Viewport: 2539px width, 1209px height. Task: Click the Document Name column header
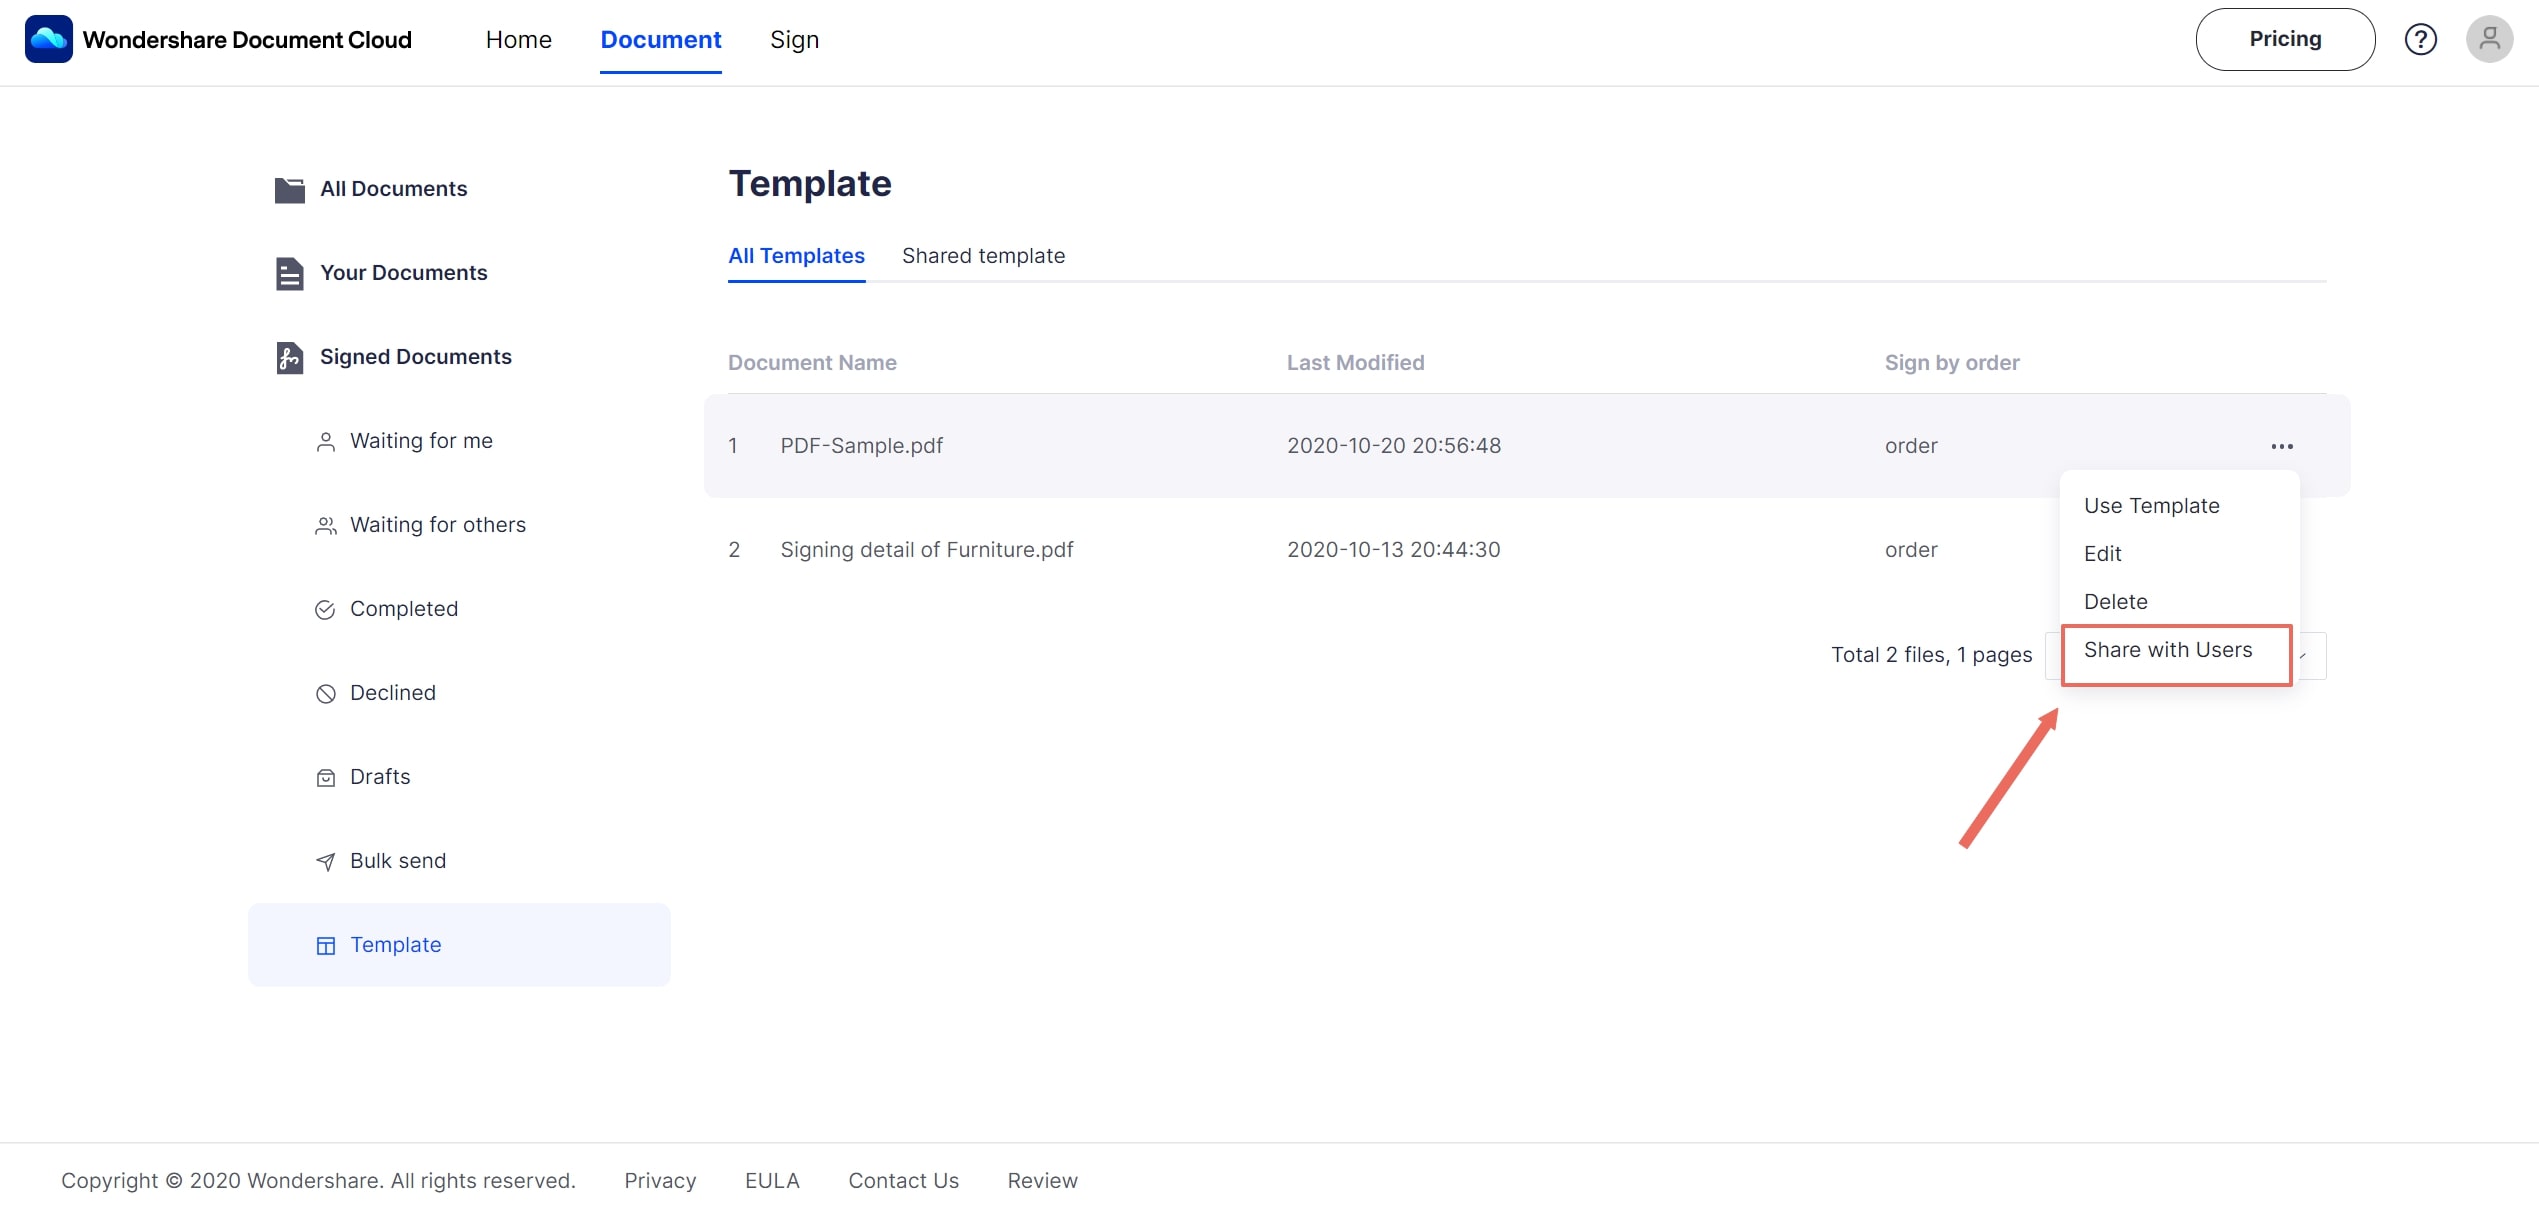coord(812,363)
